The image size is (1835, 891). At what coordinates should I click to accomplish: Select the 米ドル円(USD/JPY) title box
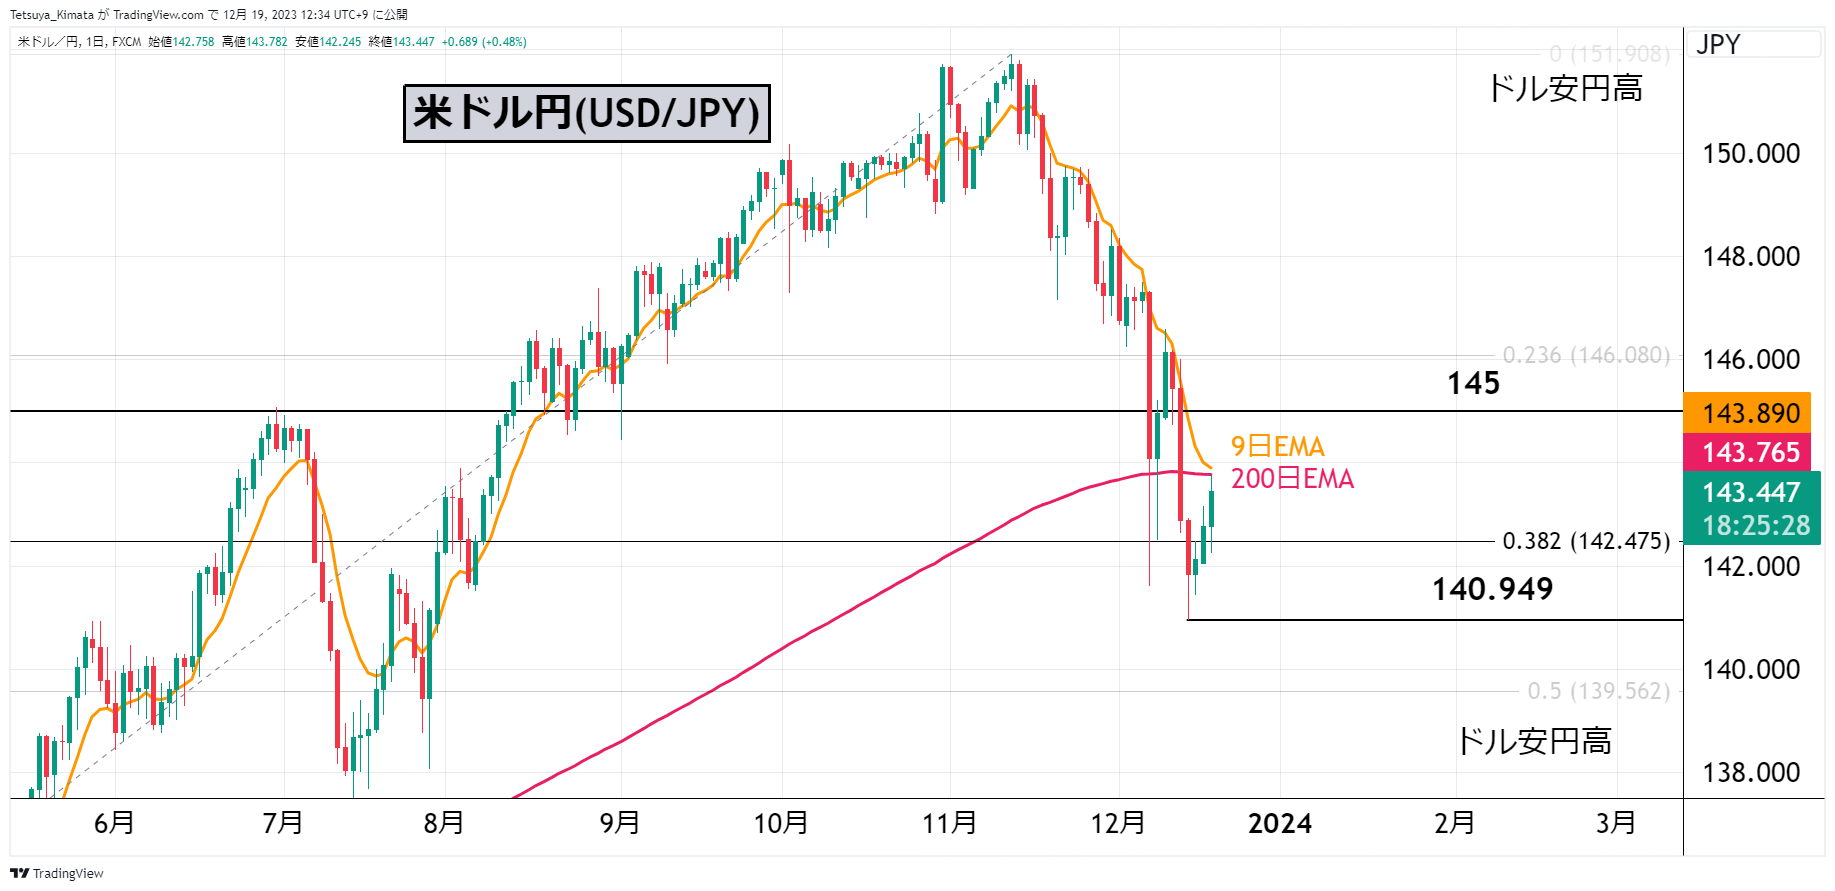tap(587, 113)
